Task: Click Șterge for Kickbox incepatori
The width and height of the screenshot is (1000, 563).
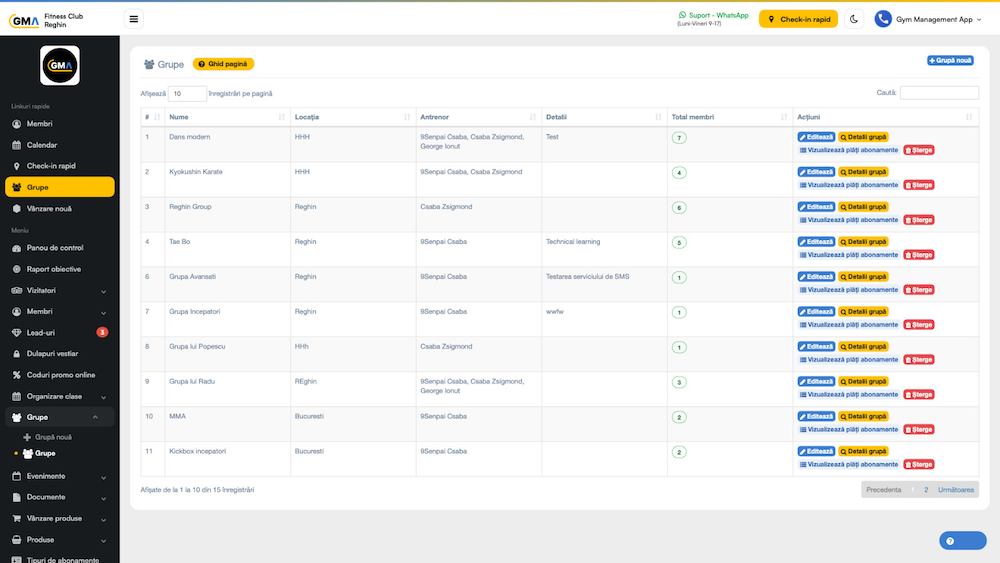Action: click(x=919, y=465)
